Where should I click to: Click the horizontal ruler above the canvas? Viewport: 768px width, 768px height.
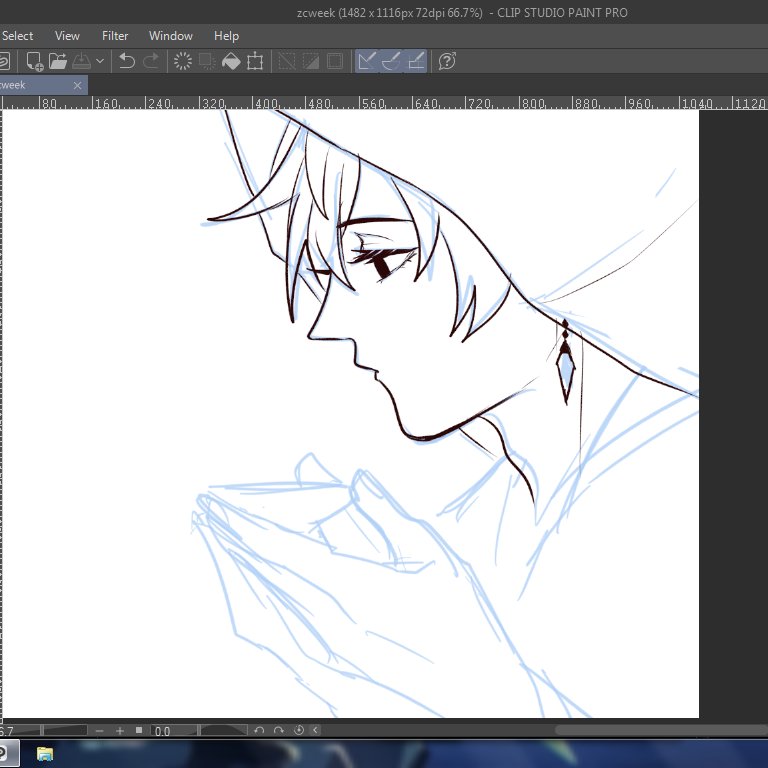click(x=384, y=103)
